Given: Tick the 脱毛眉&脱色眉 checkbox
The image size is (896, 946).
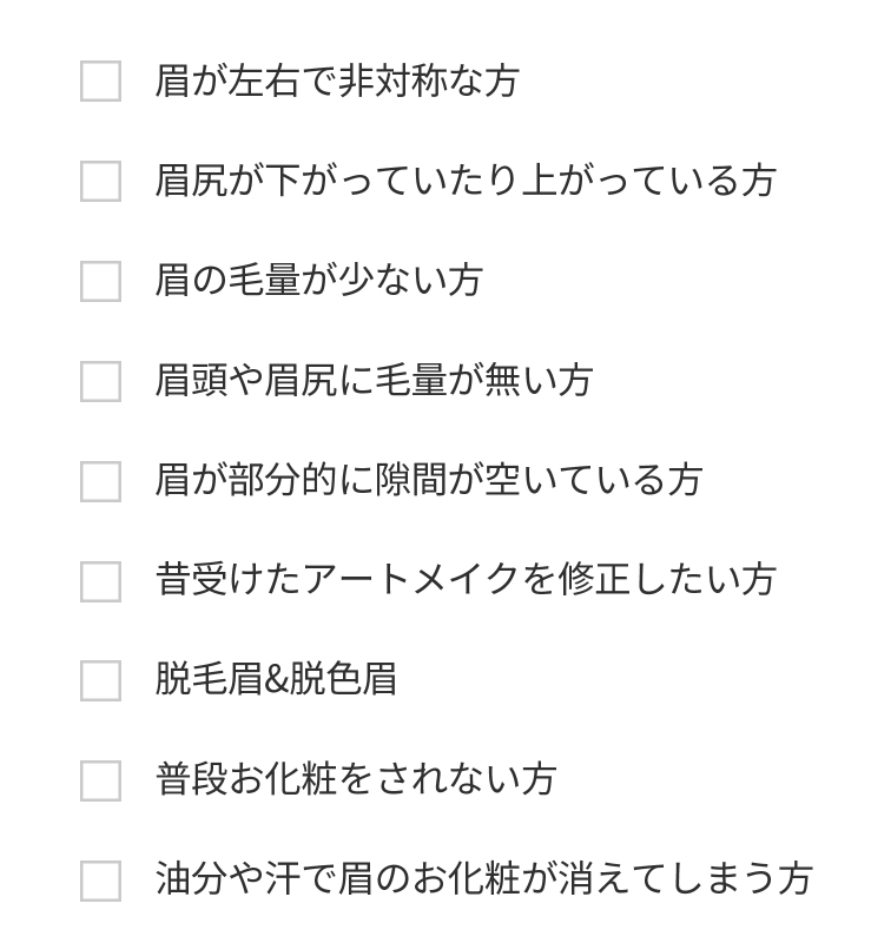Looking at the screenshot, I should (x=100, y=680).
